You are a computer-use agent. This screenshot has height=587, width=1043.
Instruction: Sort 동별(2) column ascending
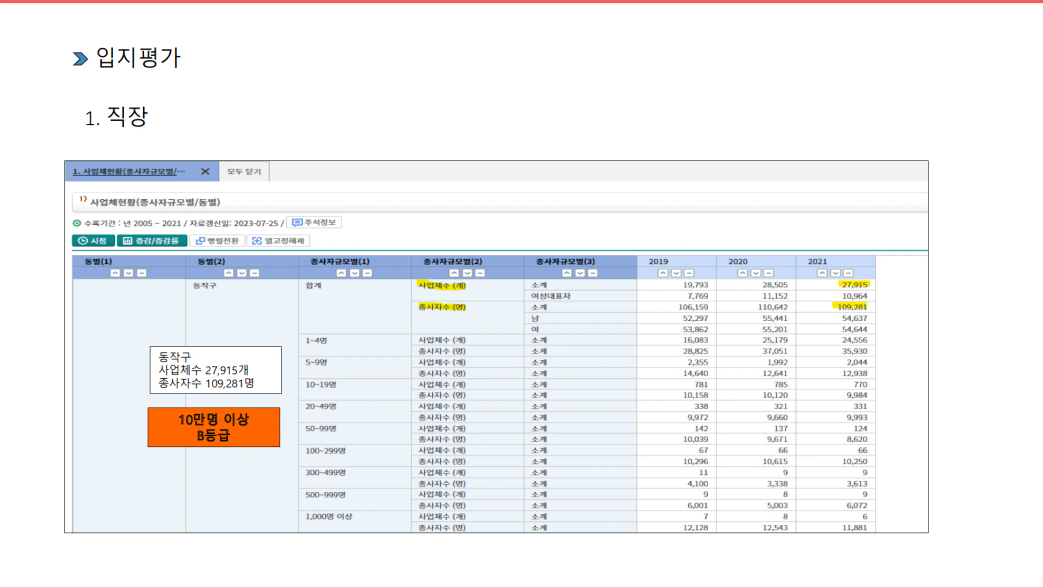[228, 273]
